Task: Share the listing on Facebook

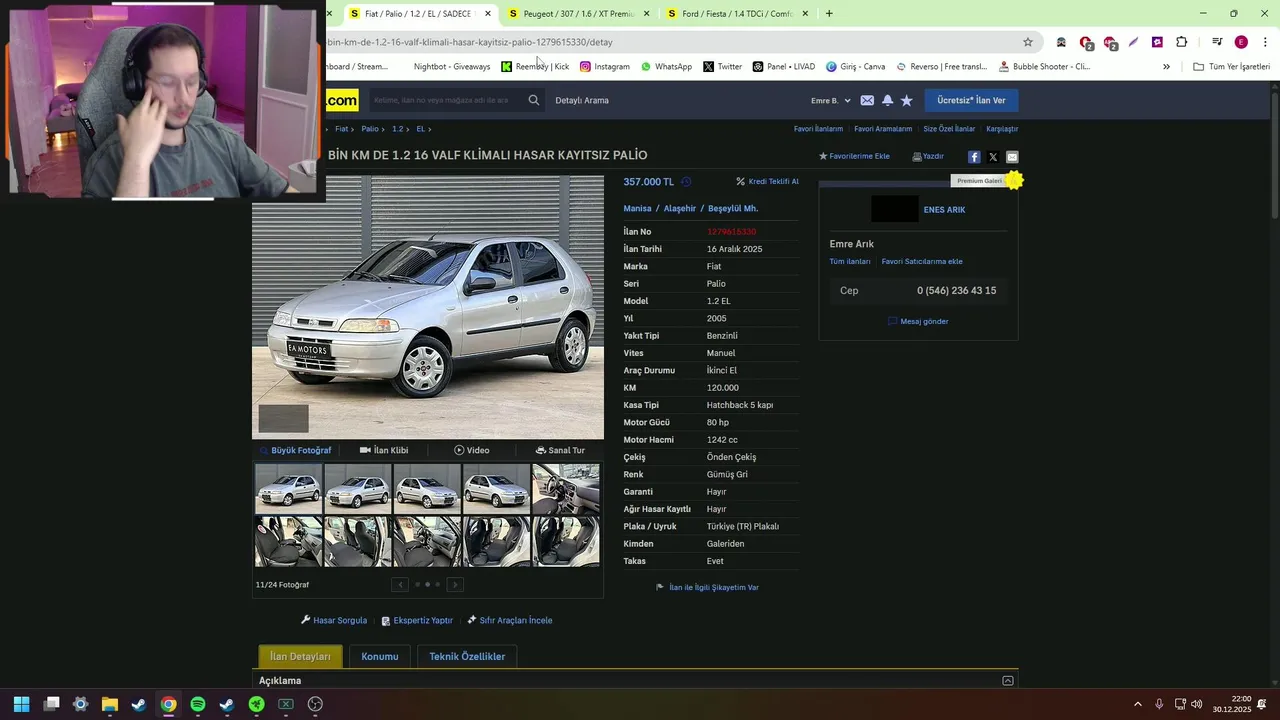Action: 974,157
